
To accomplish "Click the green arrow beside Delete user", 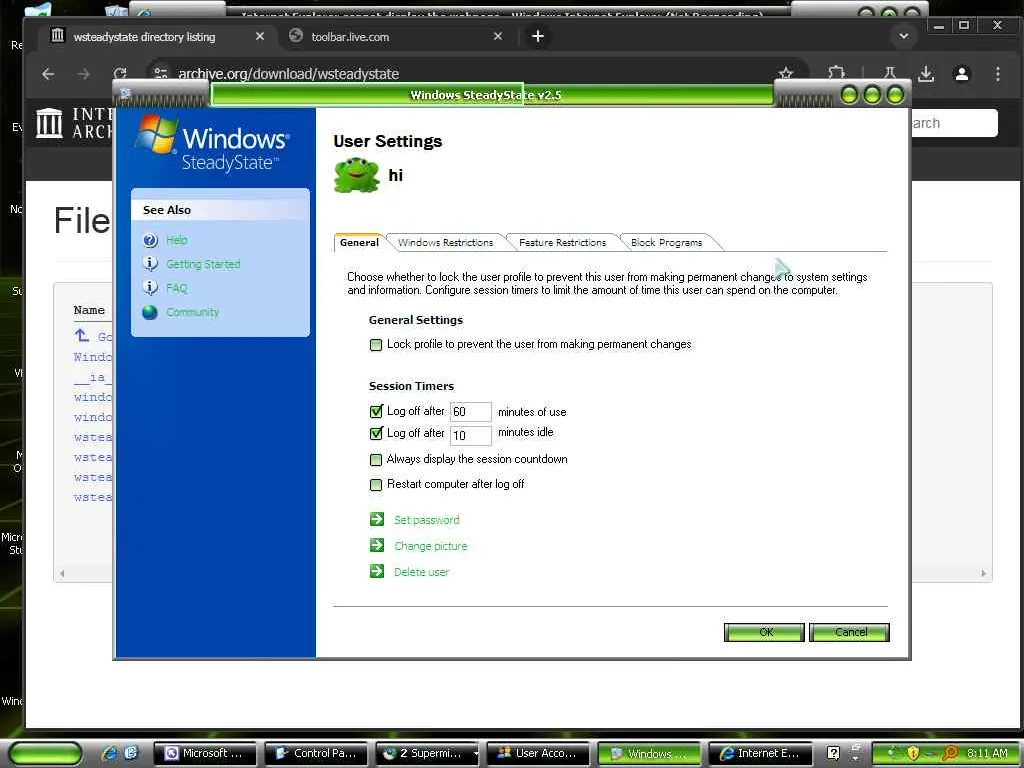I will pos(377,571).
